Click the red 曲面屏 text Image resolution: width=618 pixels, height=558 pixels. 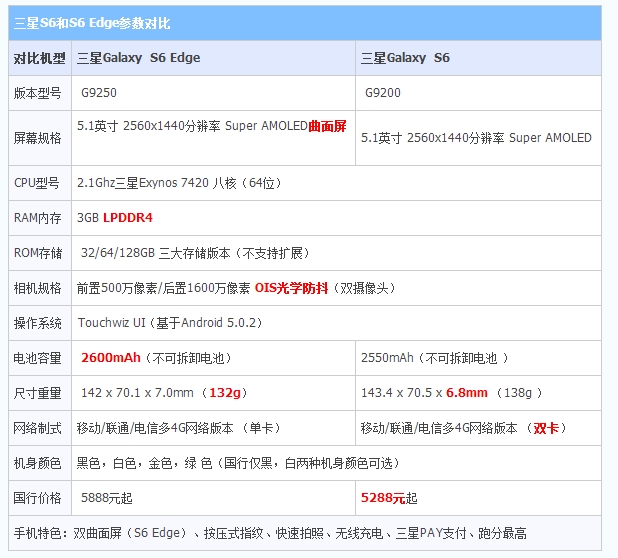tap(327, 127)
